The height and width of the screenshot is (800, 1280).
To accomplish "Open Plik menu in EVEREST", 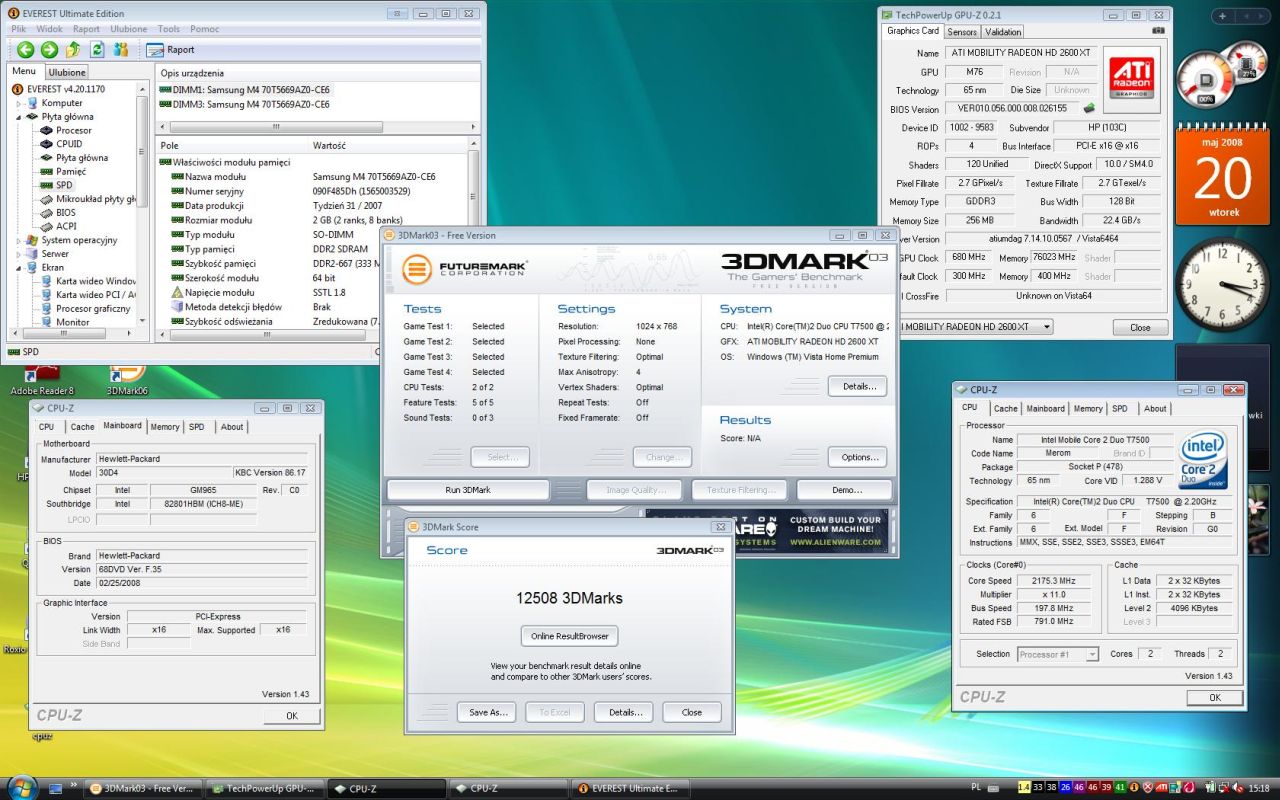I will pos(18,29).
